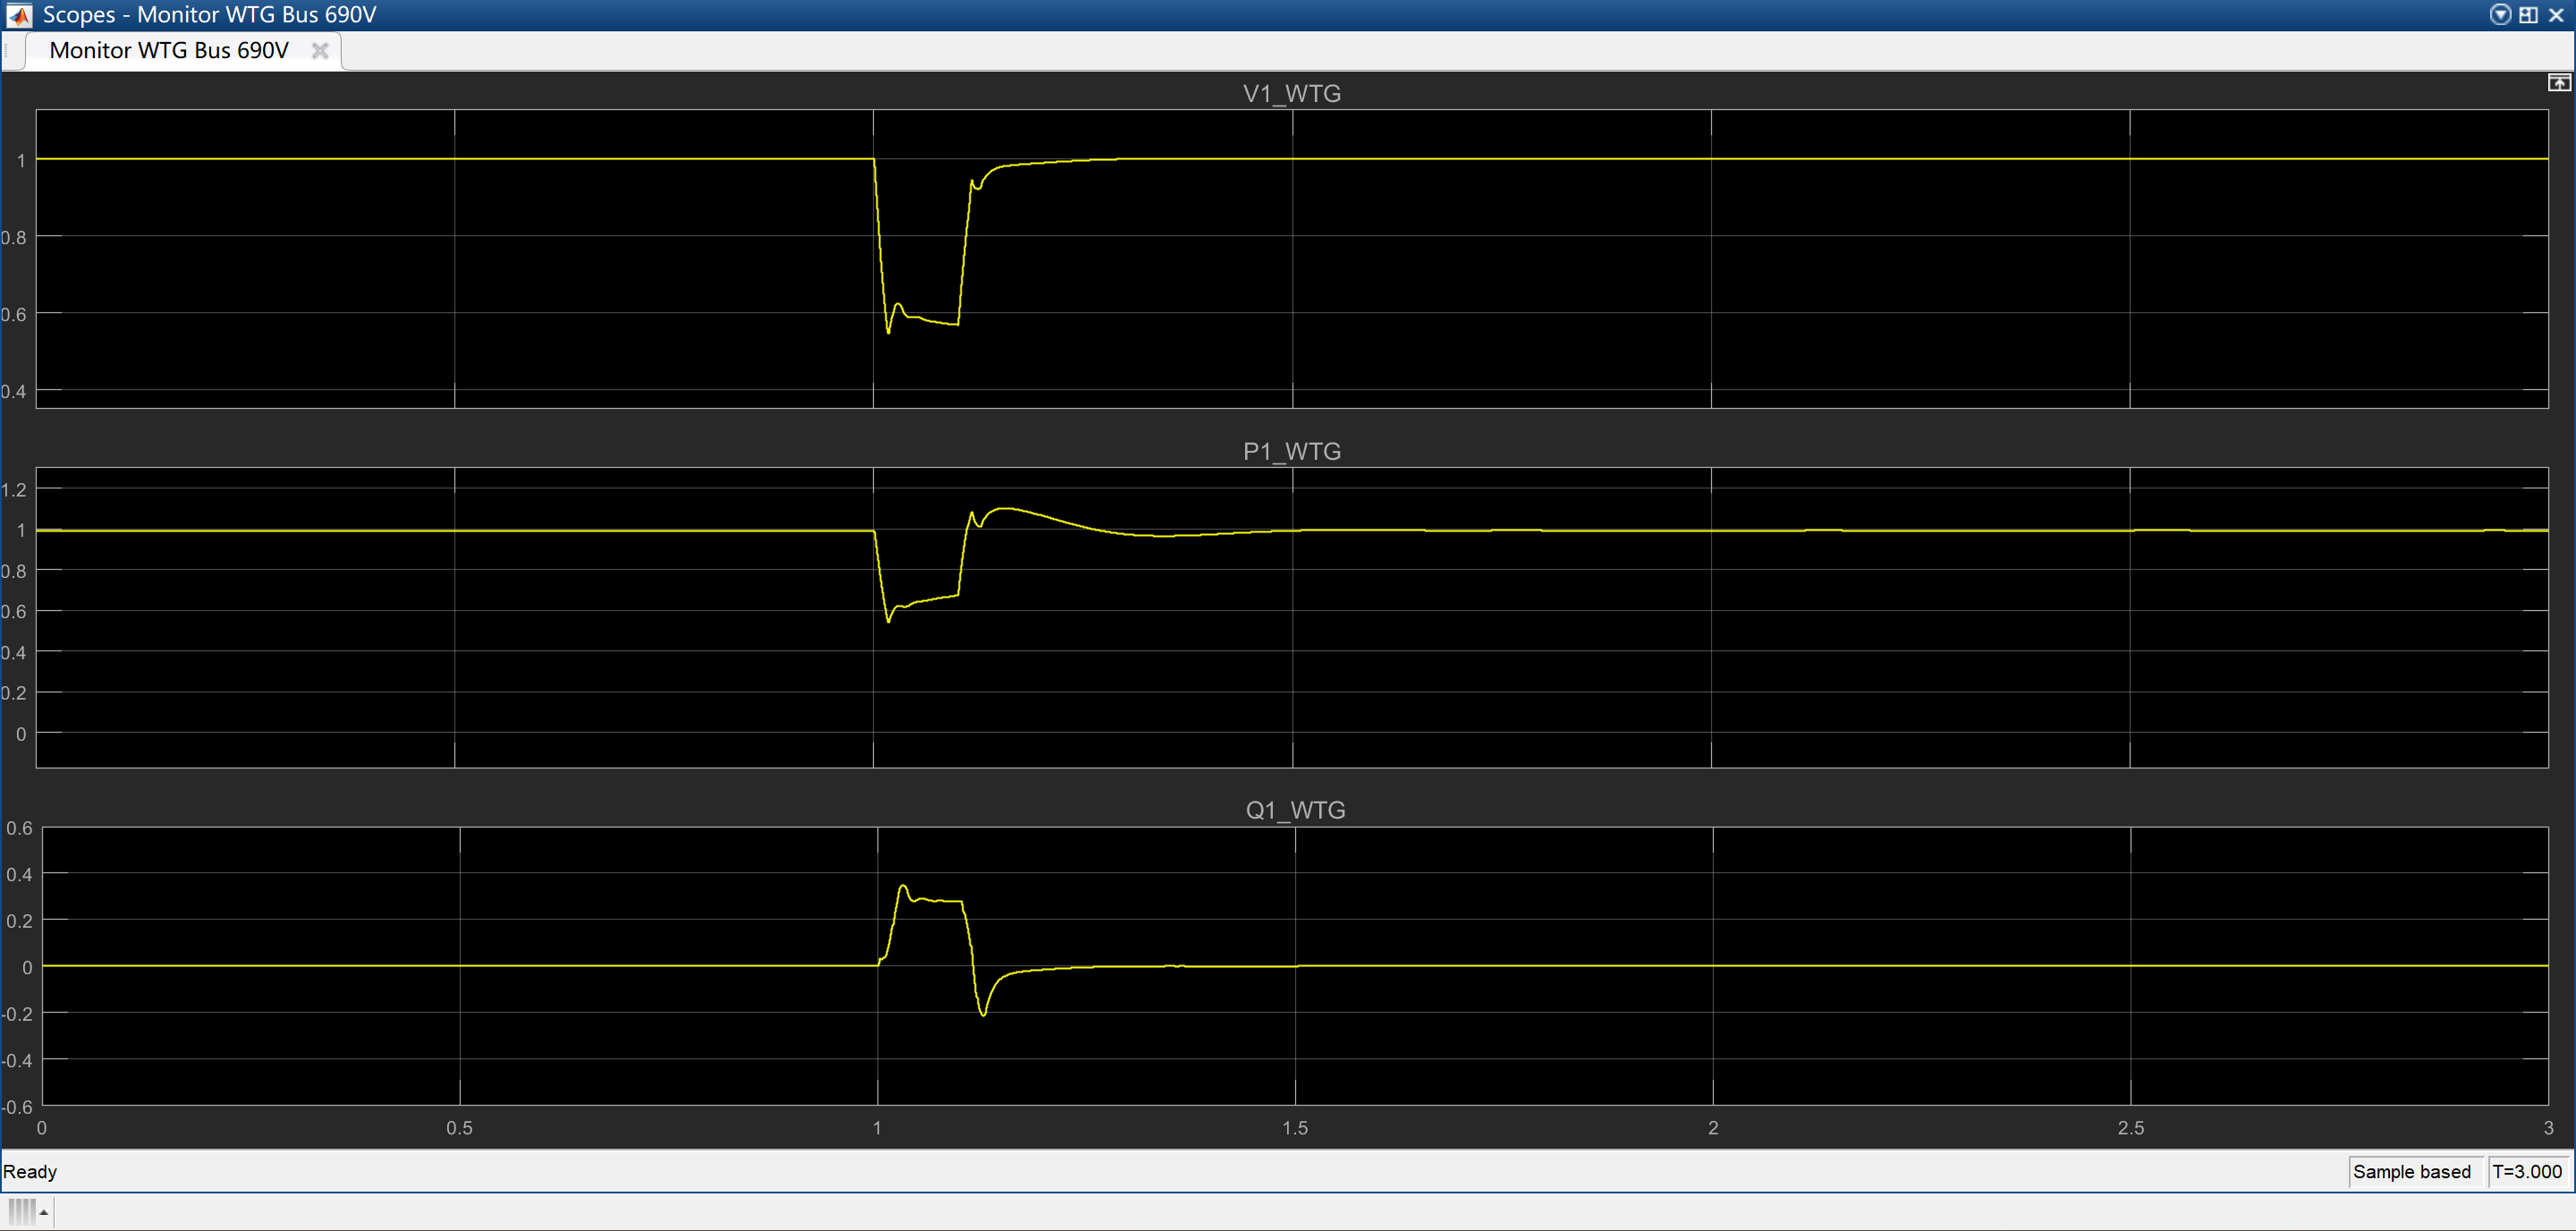
Task: Close the Scopes window with the X
Action: point(2556,14)
